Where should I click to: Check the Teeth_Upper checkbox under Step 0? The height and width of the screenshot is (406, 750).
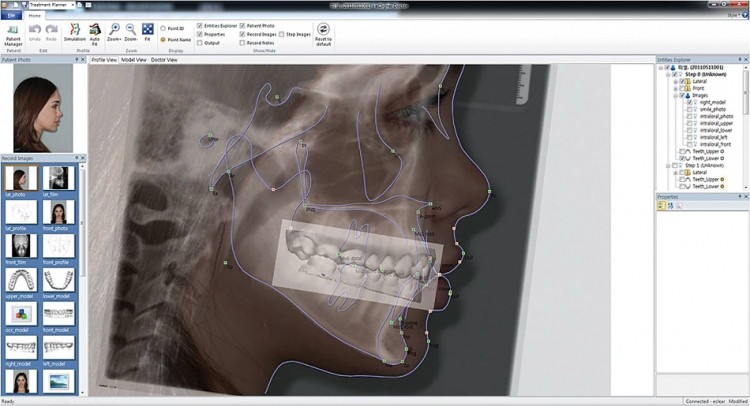[683, 152]
